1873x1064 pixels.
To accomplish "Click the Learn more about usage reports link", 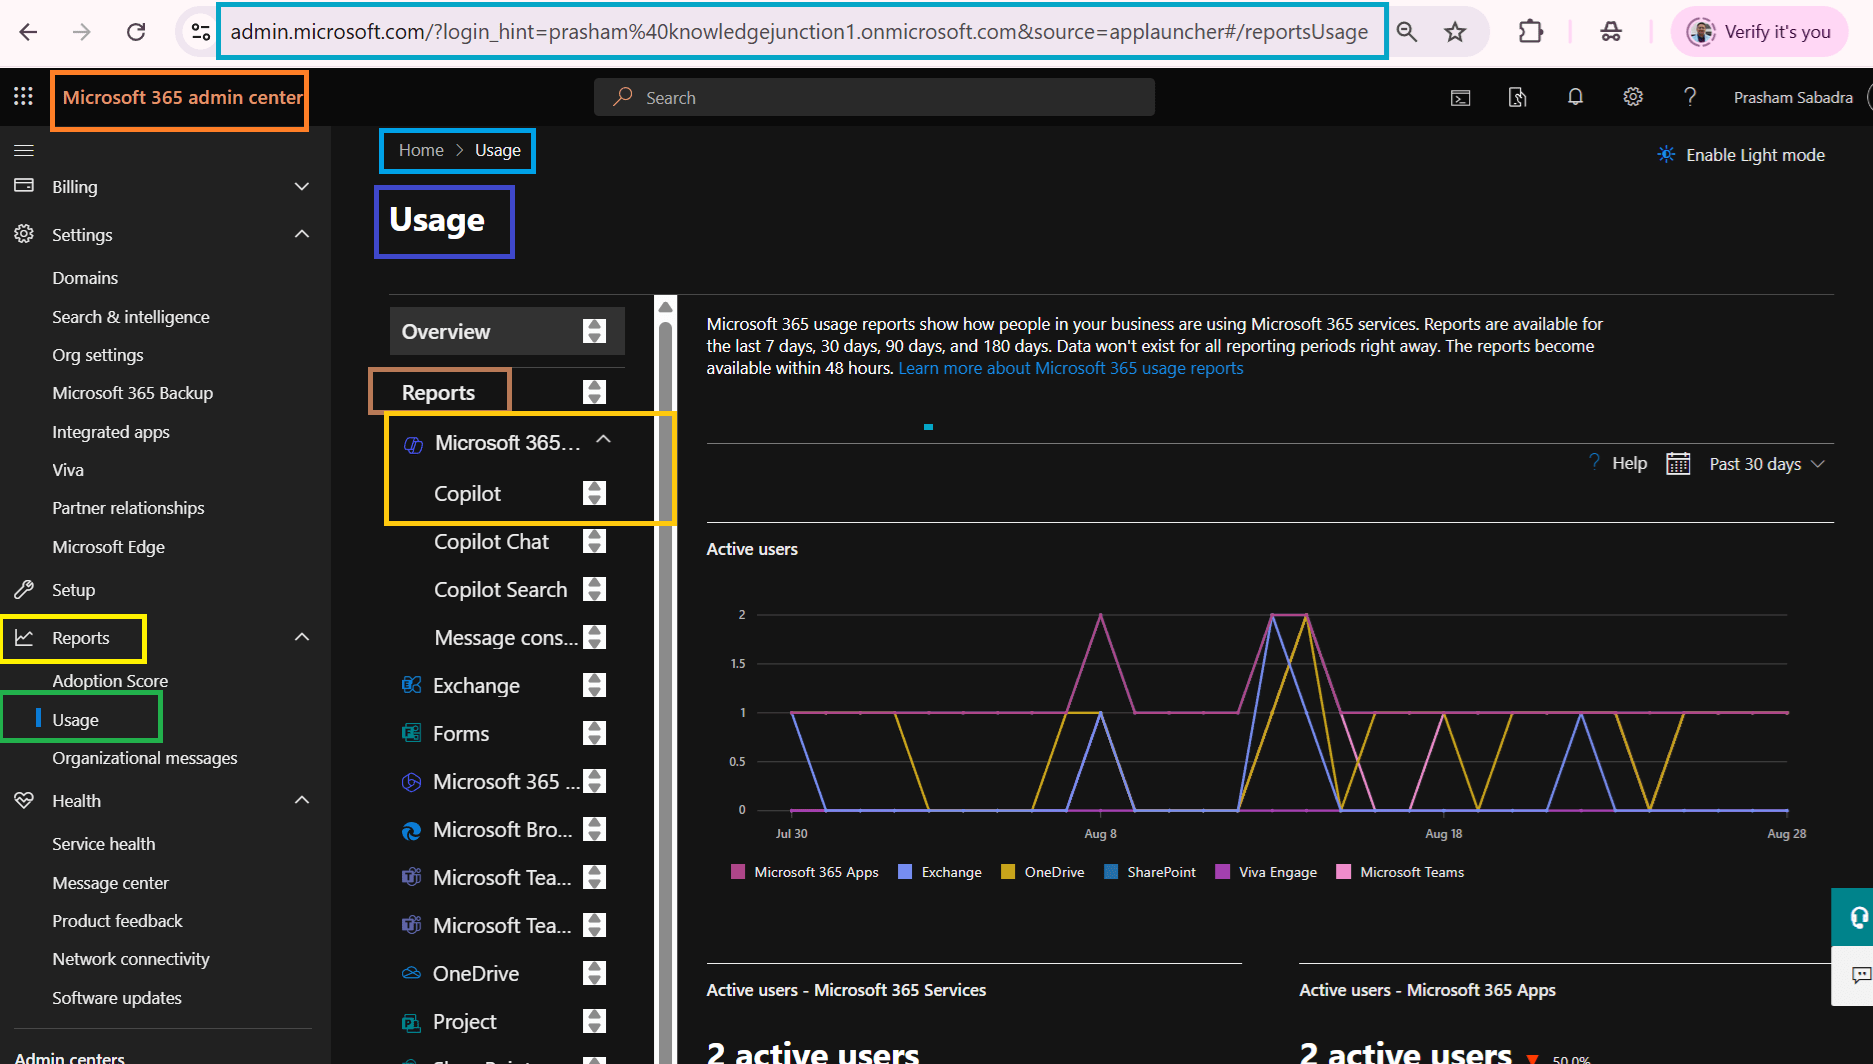I will (1070, 367).
